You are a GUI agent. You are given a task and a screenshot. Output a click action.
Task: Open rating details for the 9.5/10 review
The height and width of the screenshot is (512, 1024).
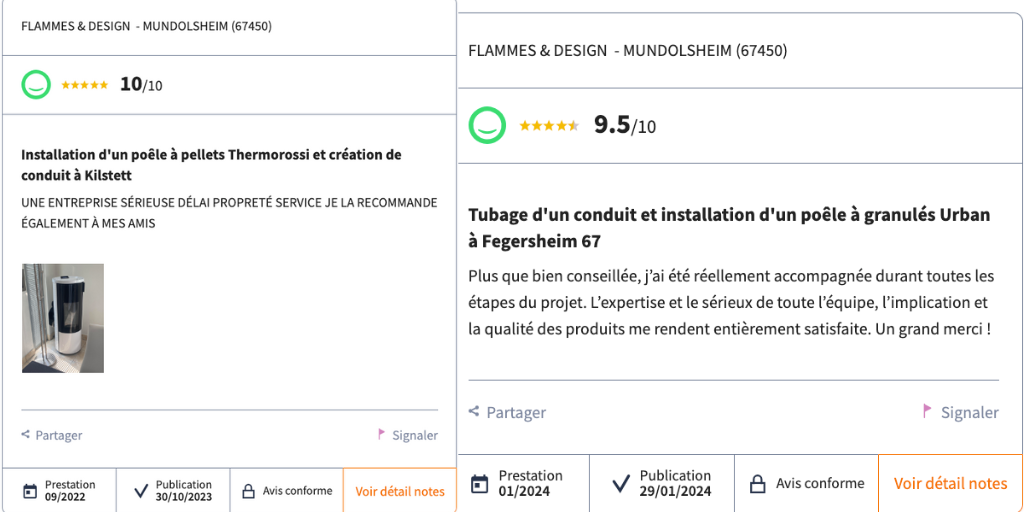click(950, 484)
